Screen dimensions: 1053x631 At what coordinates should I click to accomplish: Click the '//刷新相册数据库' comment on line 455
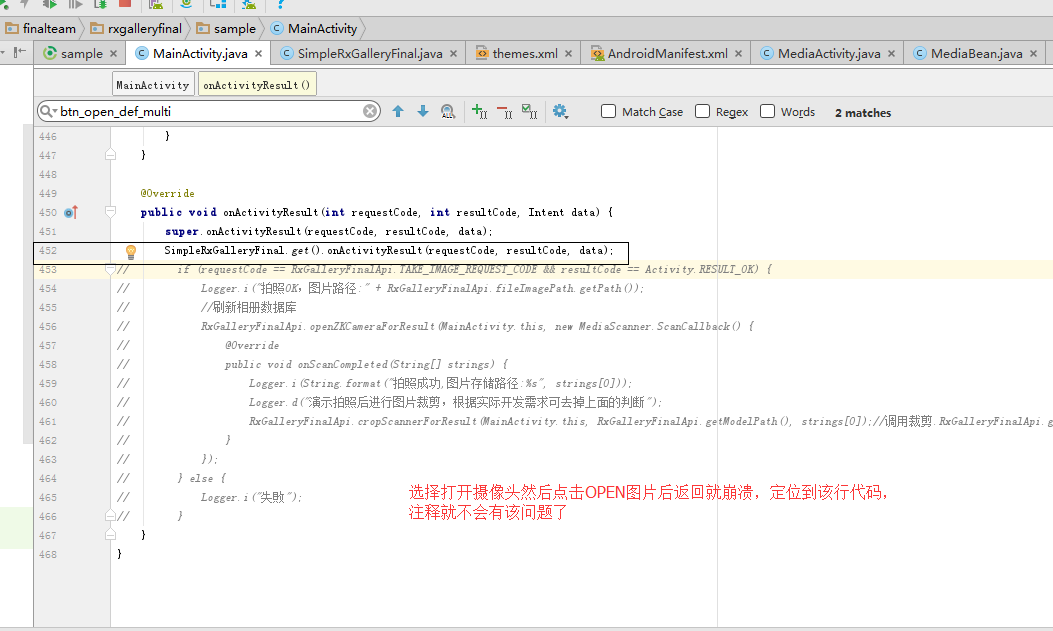tap(248, 307)
